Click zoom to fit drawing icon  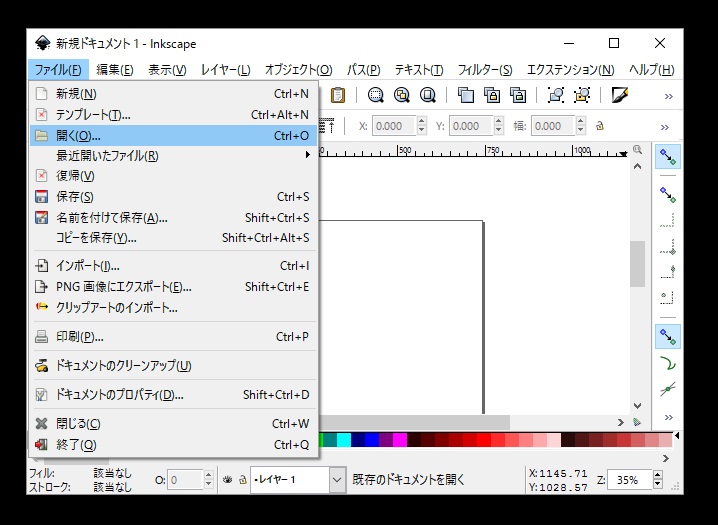pos(402,95)
